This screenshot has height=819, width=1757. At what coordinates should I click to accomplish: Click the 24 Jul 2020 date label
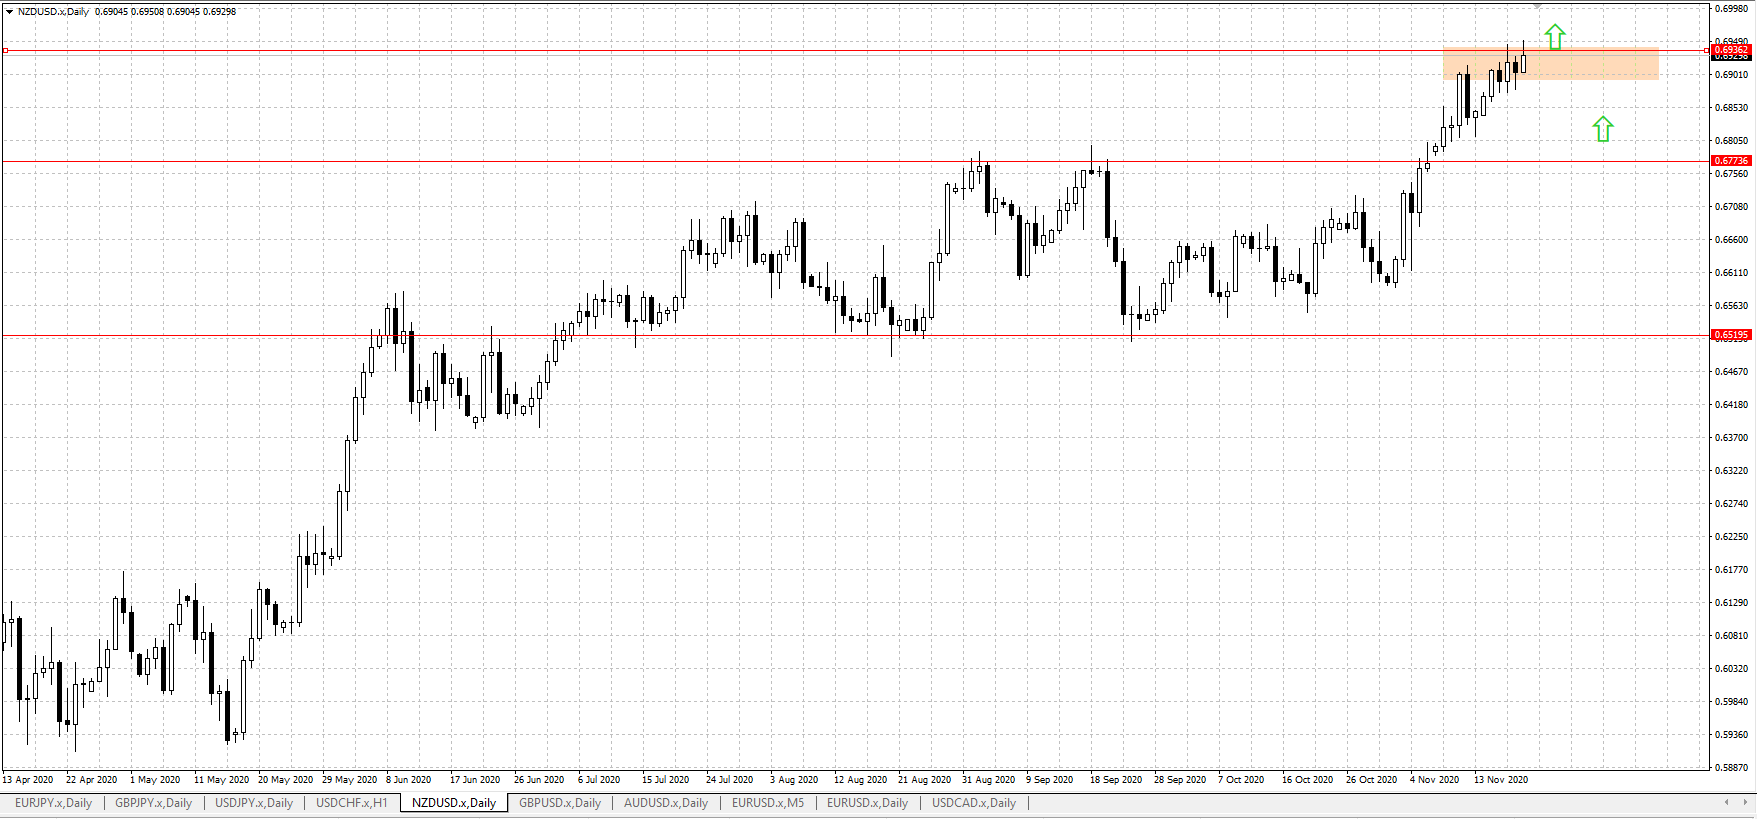coord(730,780)
